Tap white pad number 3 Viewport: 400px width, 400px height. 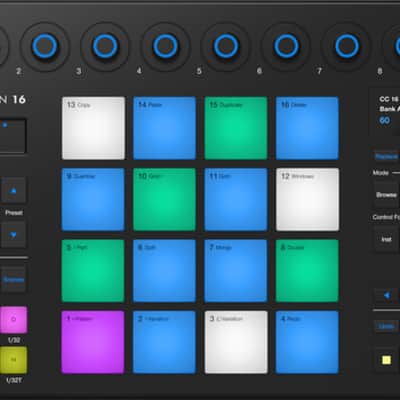236,342
